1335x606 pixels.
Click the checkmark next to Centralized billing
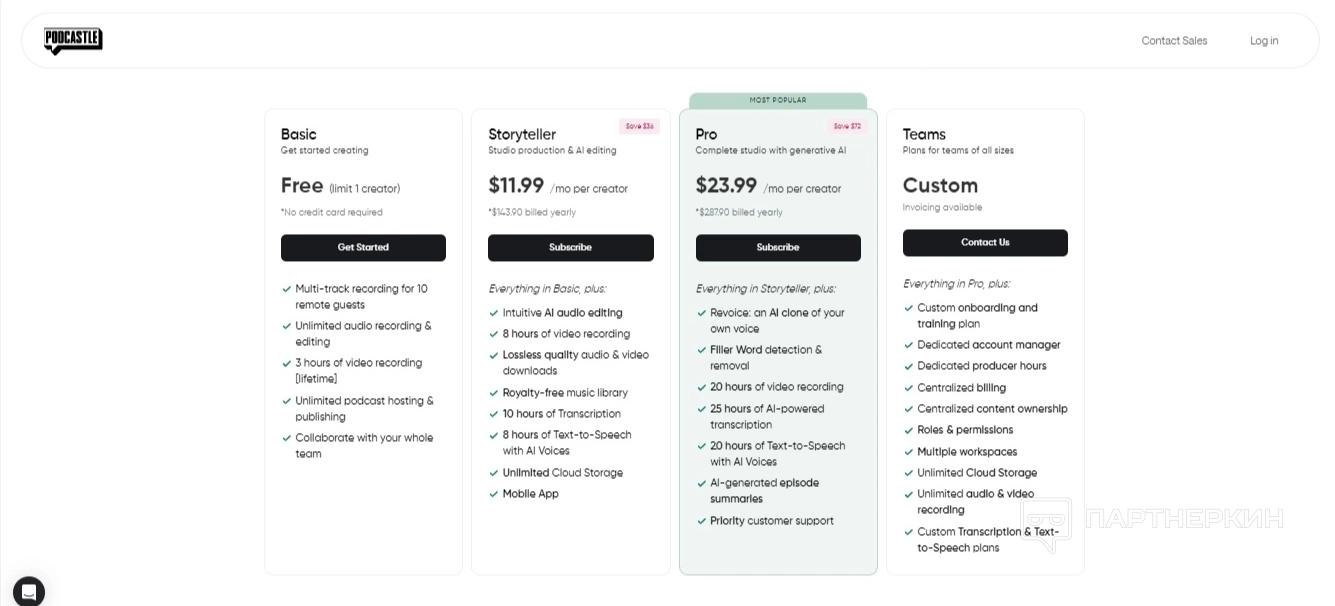pyautogui.click(x=909, y=388)
